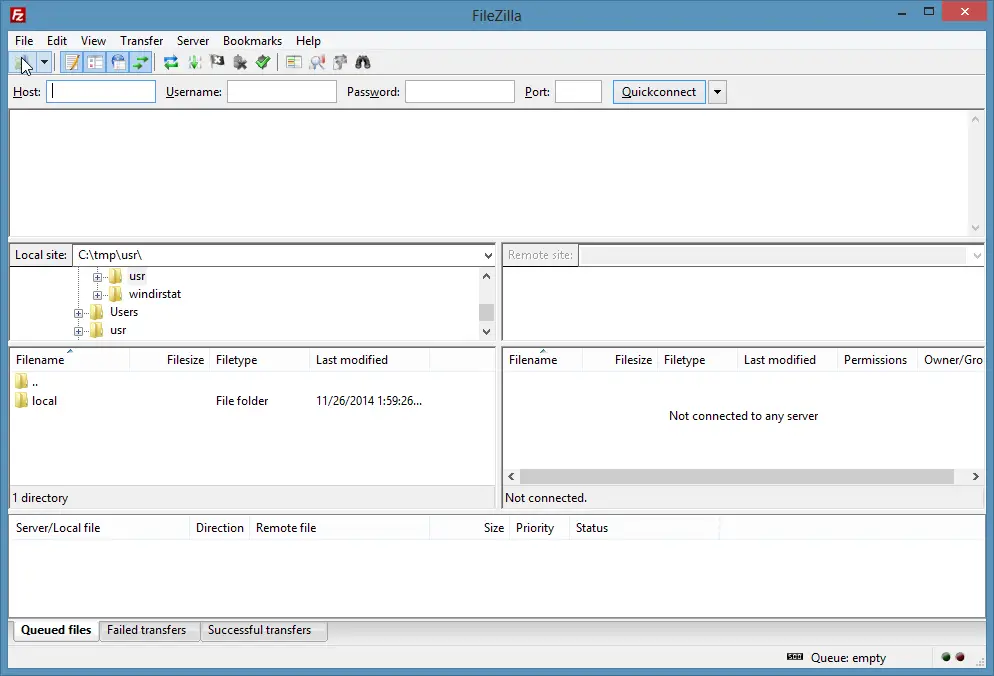The height and width of the screenshot is (676, 994).
Task: Click the queue's Direction column header
Action: tap(219, 528)
